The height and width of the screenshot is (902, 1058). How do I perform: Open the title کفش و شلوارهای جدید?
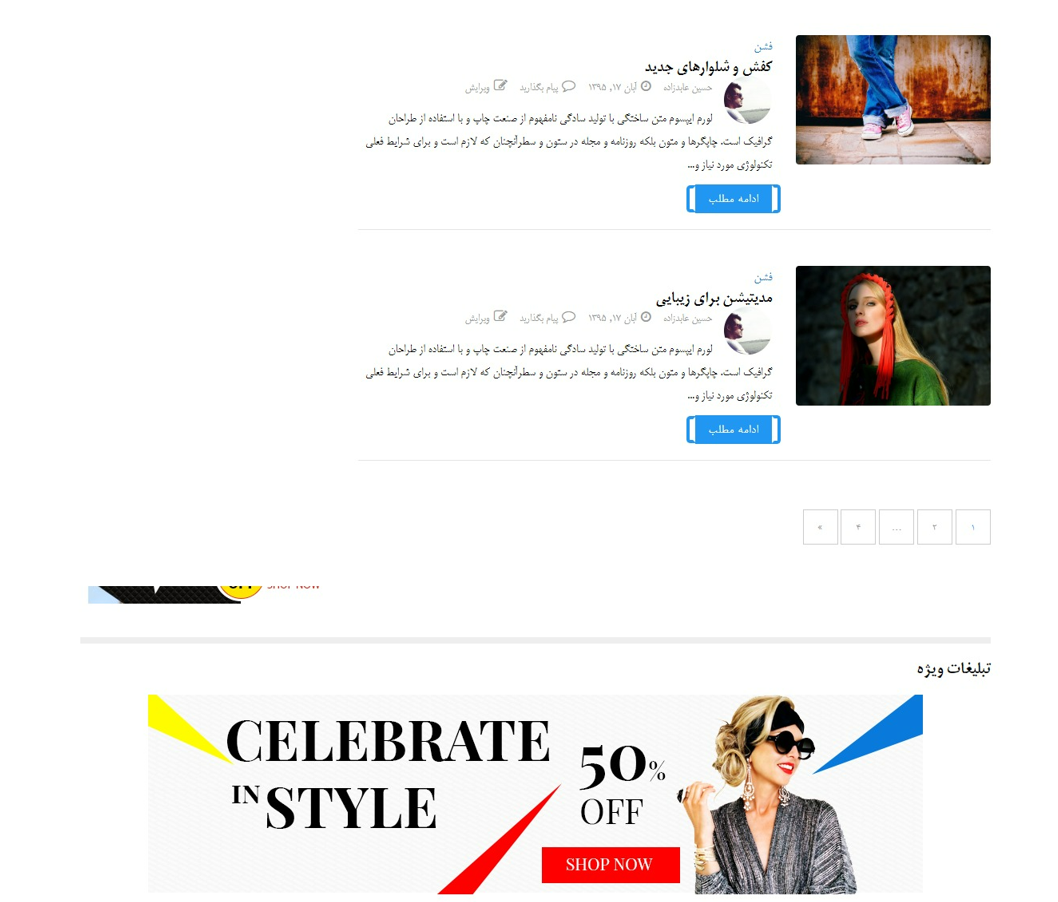(x=708, y=67)
